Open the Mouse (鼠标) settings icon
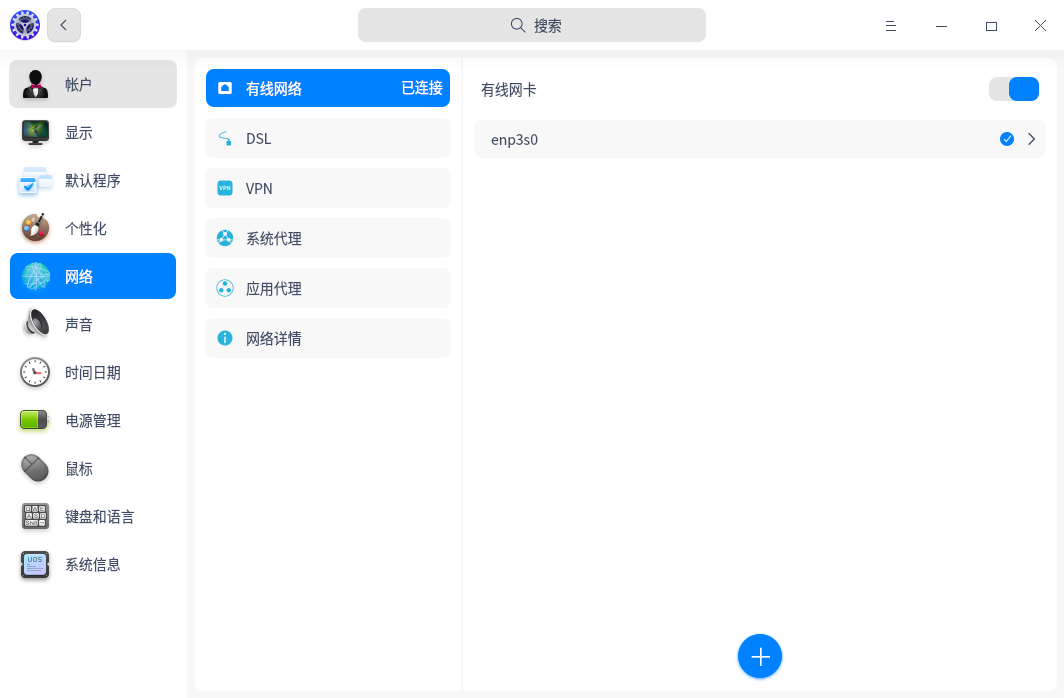This screenshot has height=698, width=1064. click(x=36, y=468)
